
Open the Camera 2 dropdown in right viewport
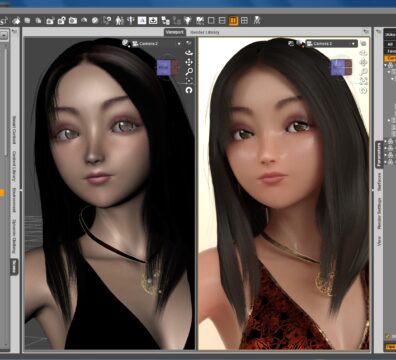click(331, 44)
